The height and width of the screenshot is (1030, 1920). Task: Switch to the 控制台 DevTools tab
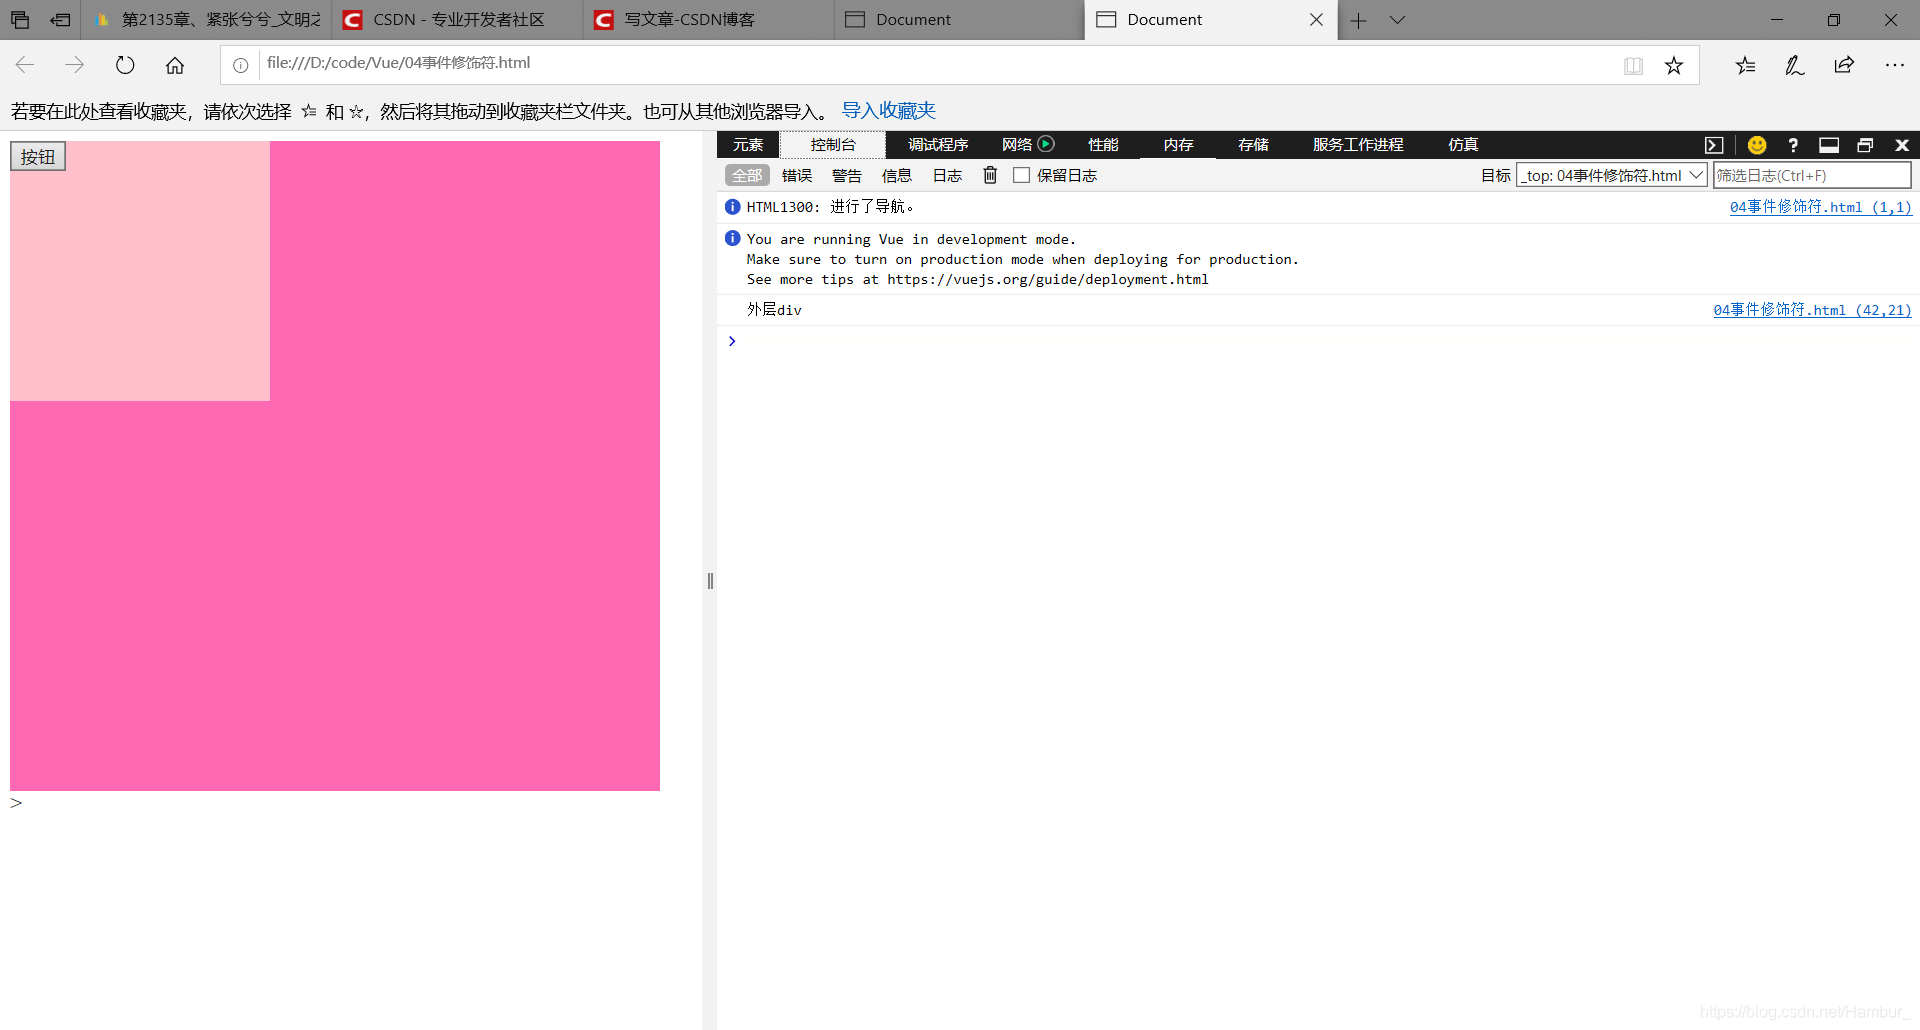(x=833, y=145)
